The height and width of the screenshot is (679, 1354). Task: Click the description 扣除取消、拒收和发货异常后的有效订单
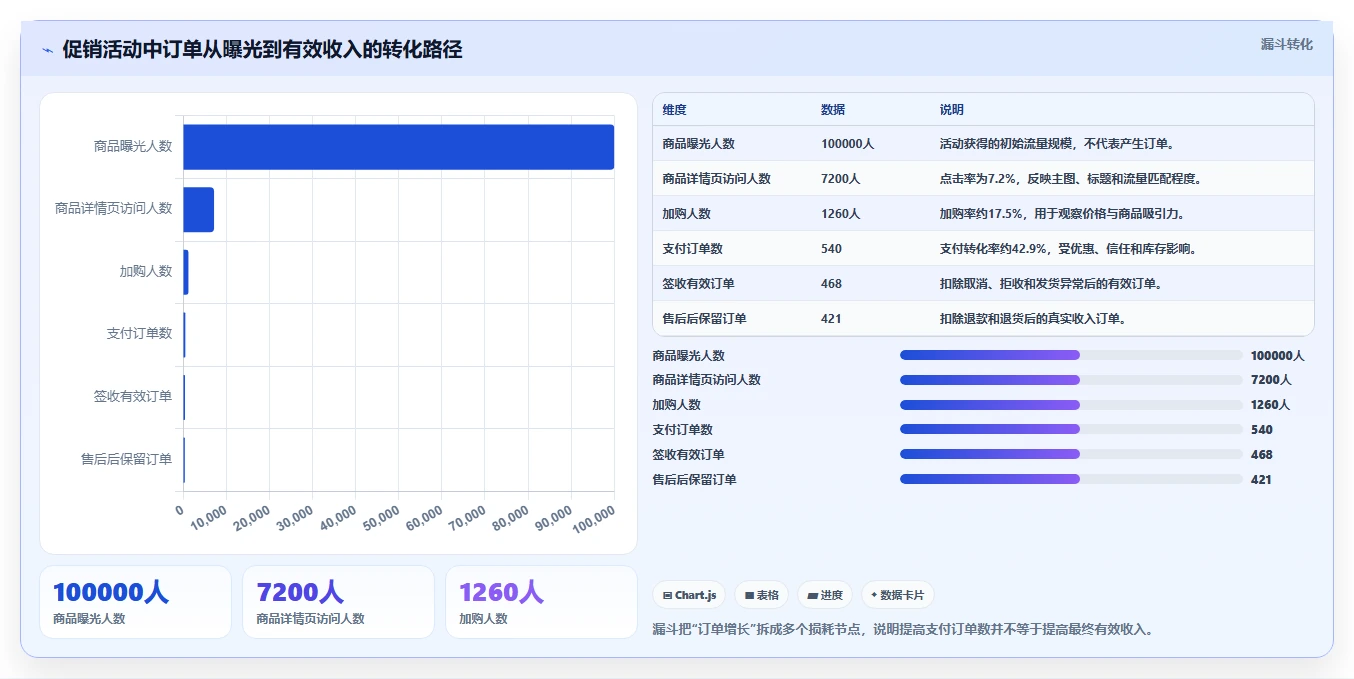coord(1050,284)
